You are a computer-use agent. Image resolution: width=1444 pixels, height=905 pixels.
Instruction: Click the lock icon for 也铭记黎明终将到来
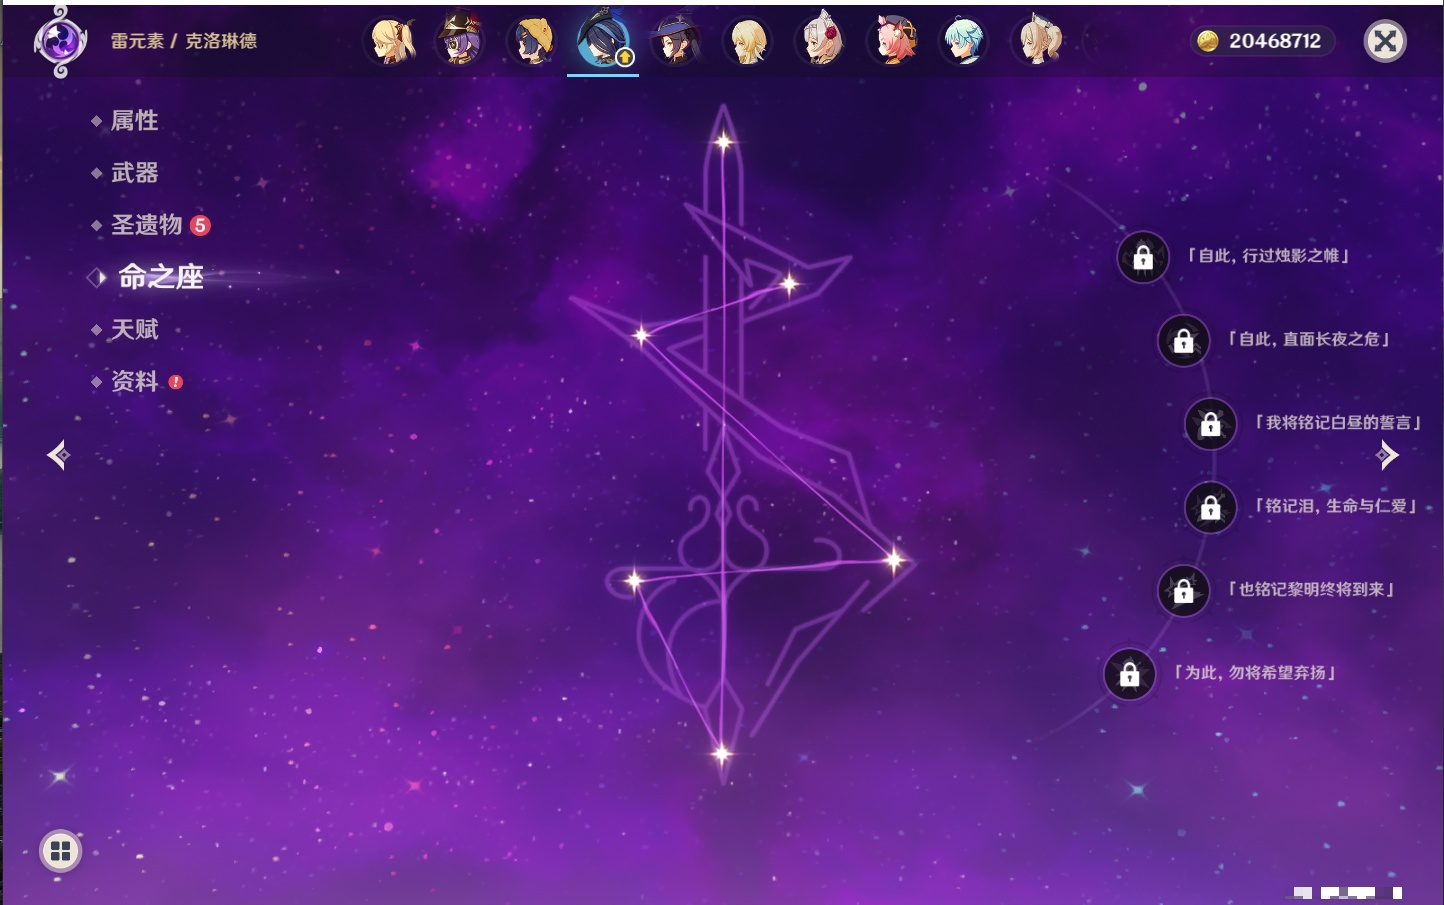click(x=1183, y=591)
